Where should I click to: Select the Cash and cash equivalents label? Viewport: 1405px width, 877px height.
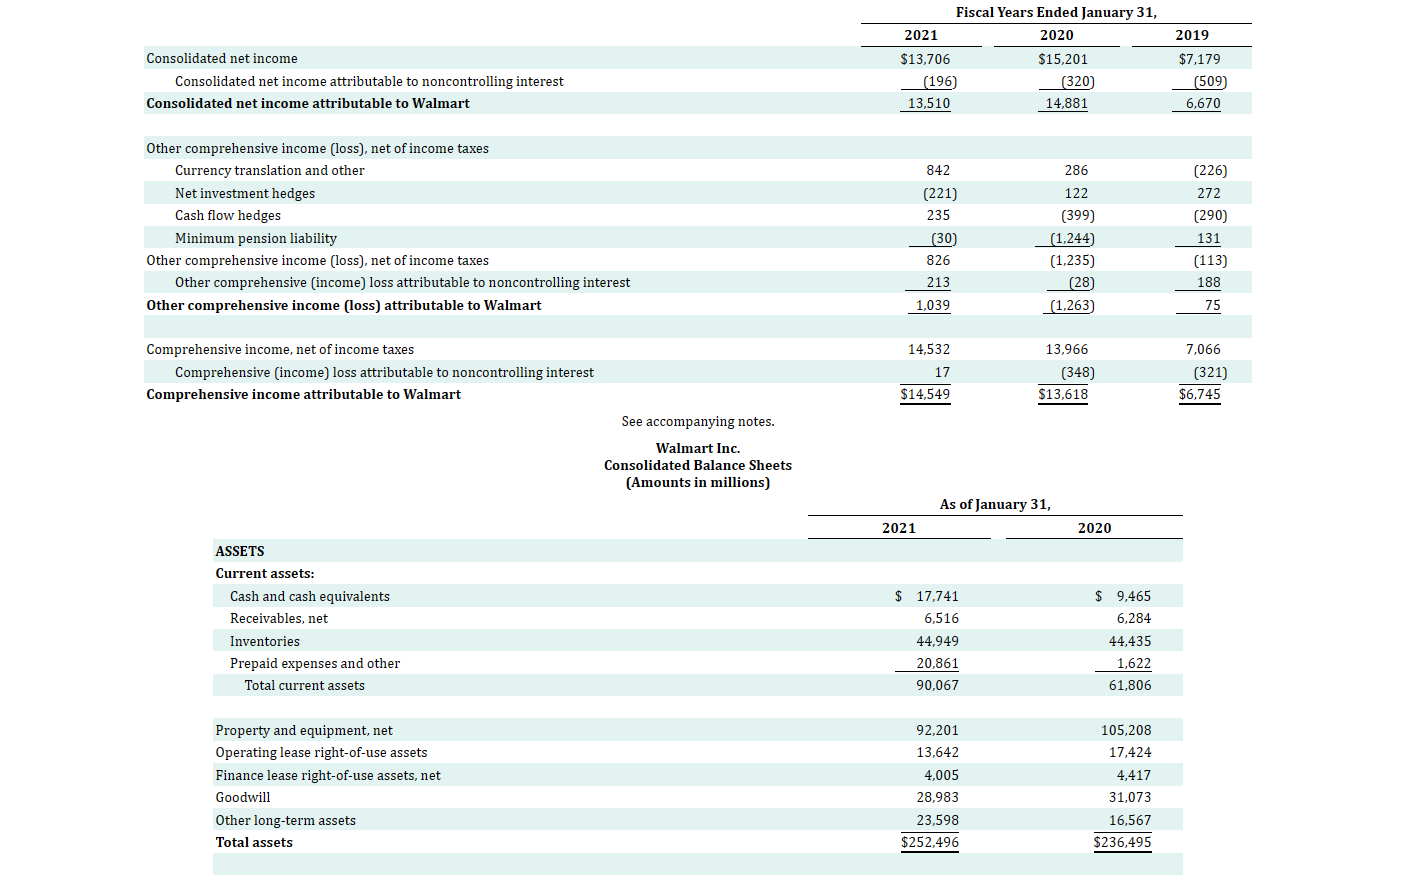tap(309, 595)
